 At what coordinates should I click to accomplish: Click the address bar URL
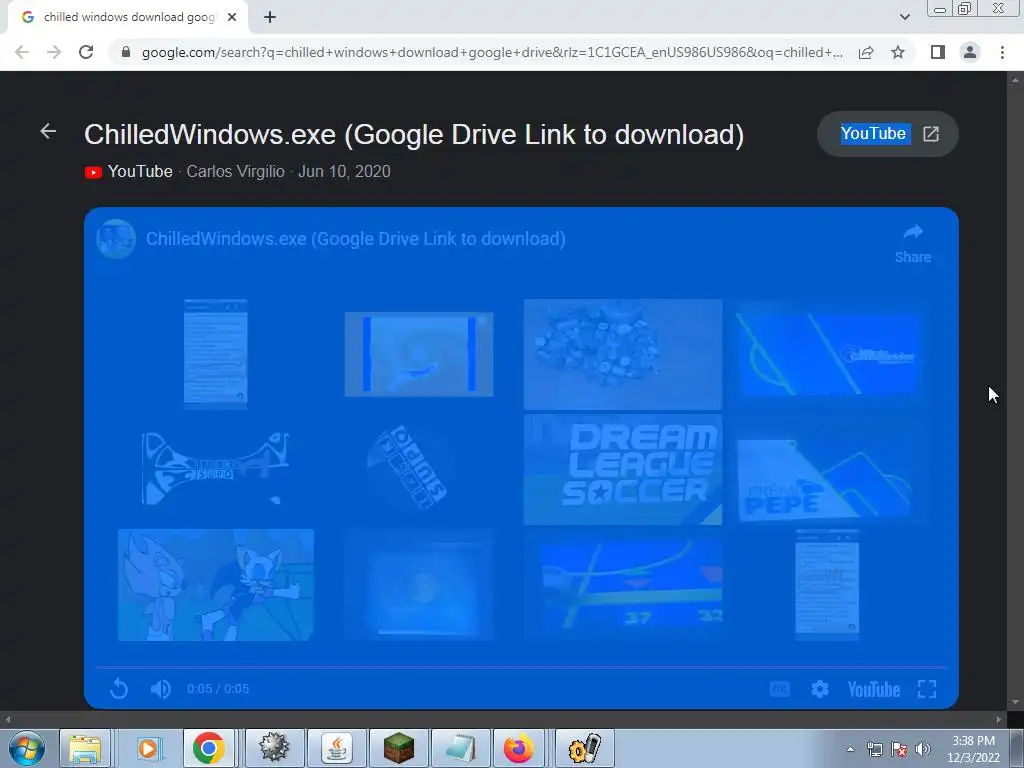click(492, 52)
